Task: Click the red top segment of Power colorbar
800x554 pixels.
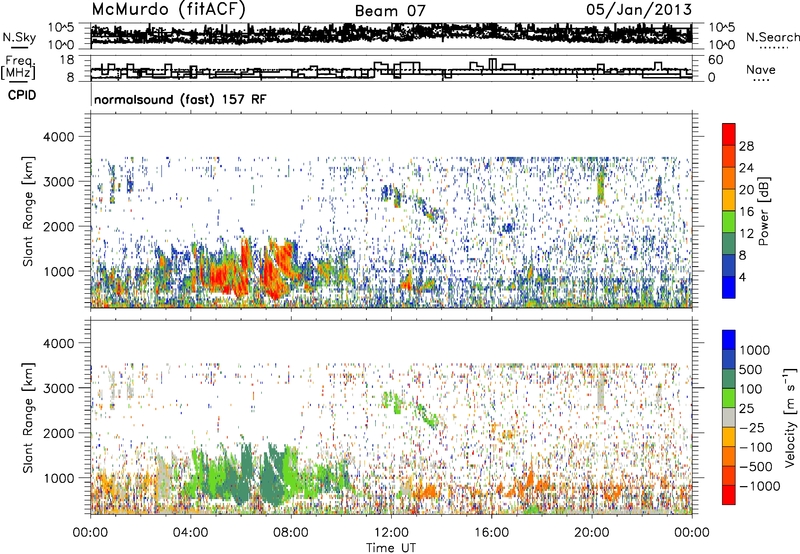Action: 729,134
